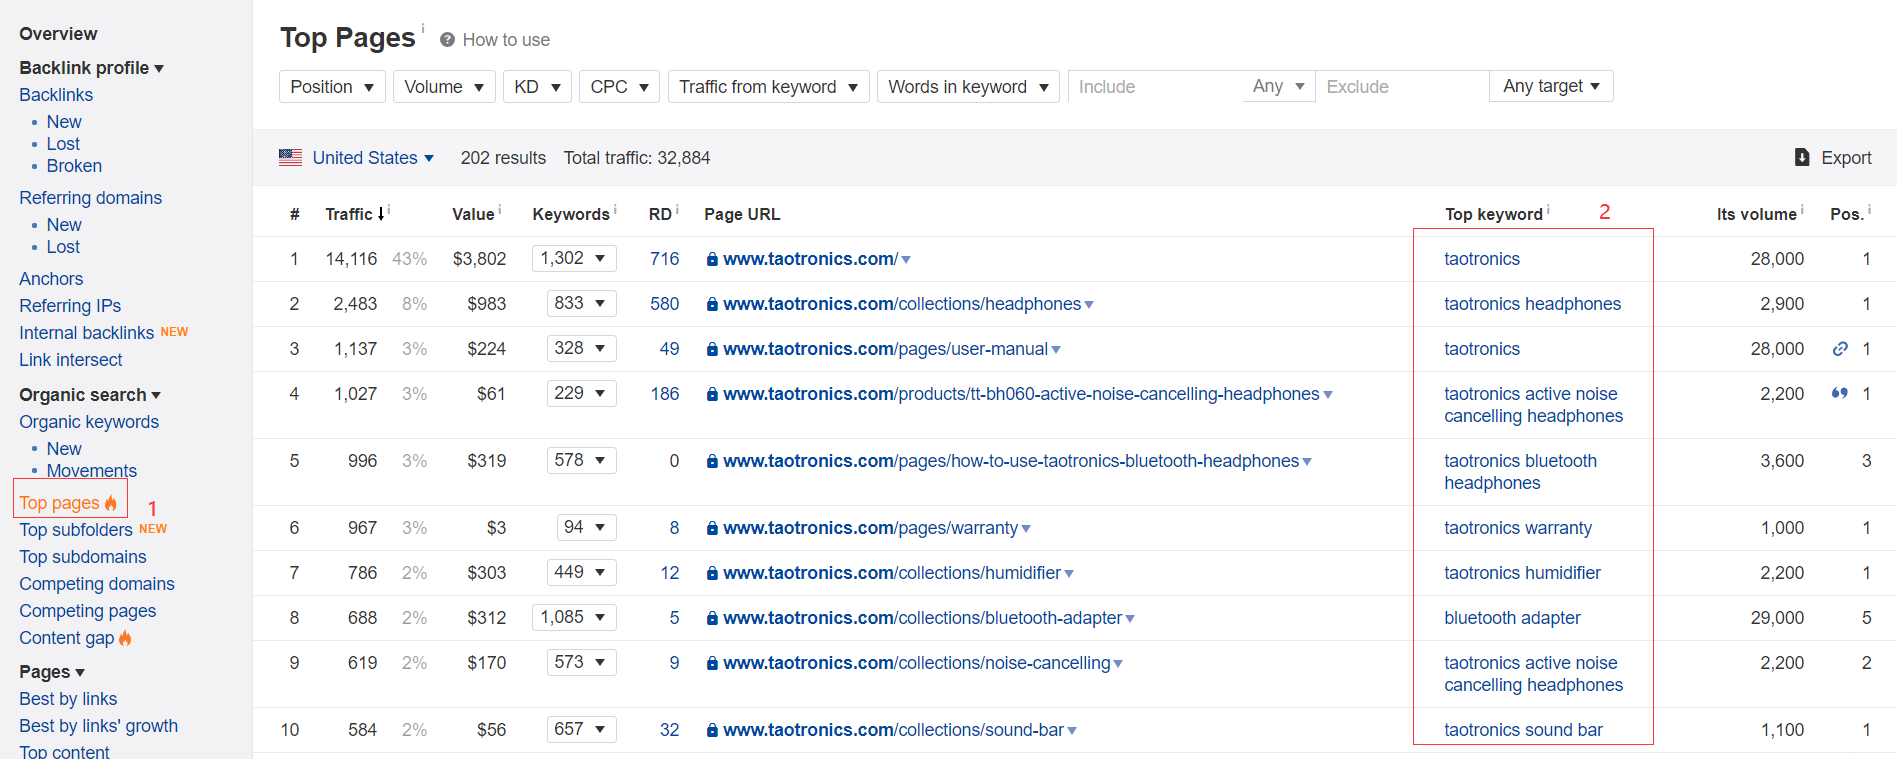Screen dimensions: 1897x759
Task: Open Broken backlinks in the sidebar
Action: pos(74,166)
